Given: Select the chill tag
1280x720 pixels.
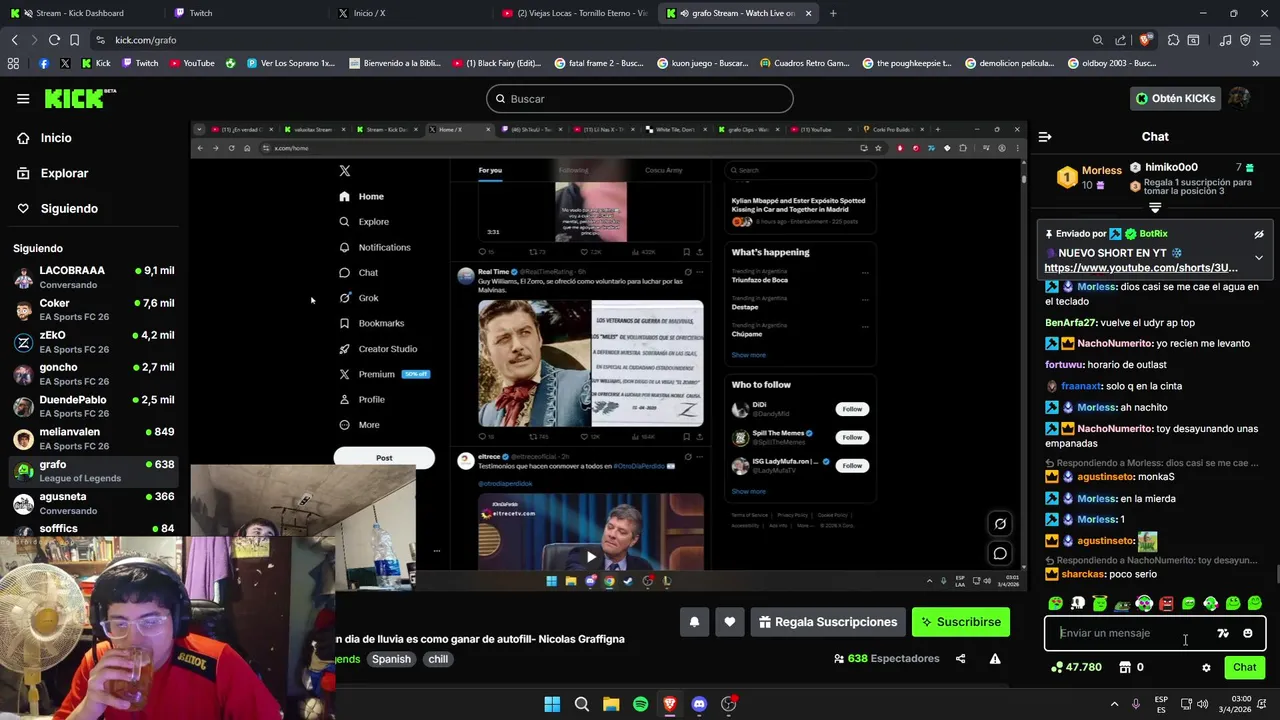Looking at the screenshot, I should coord(438,659).
